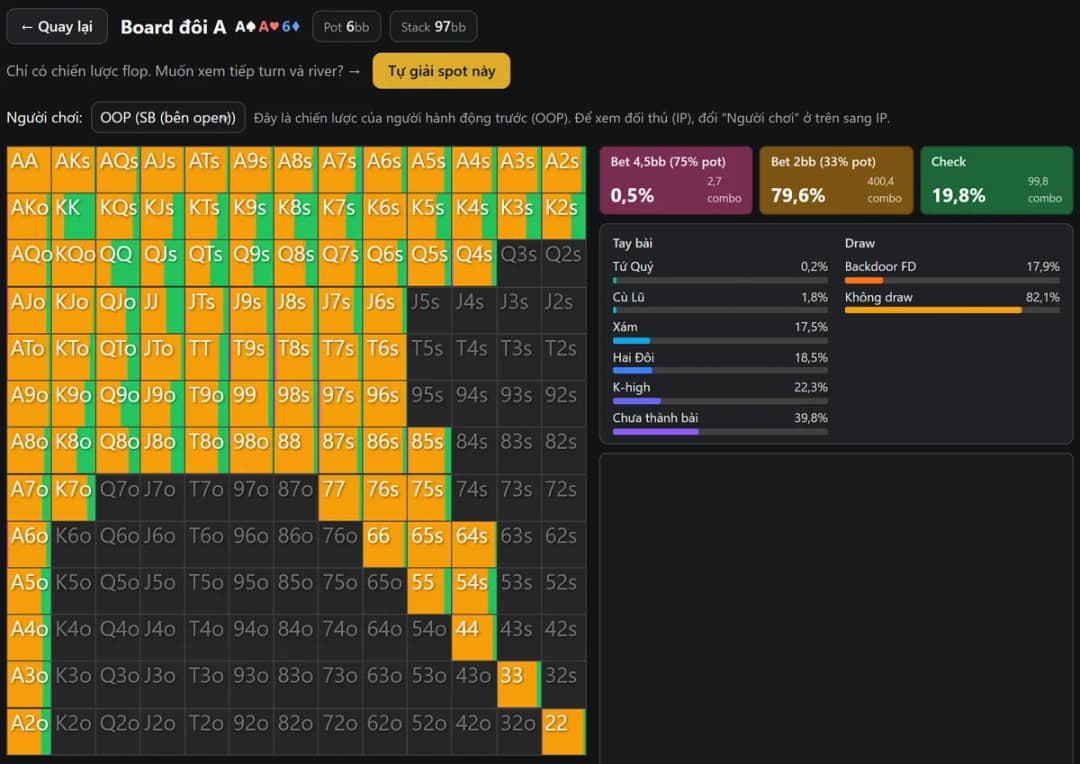Select the Bet 4,5bb (75% pot) card
Screen dimensions: 1080x764
point(676,180)
